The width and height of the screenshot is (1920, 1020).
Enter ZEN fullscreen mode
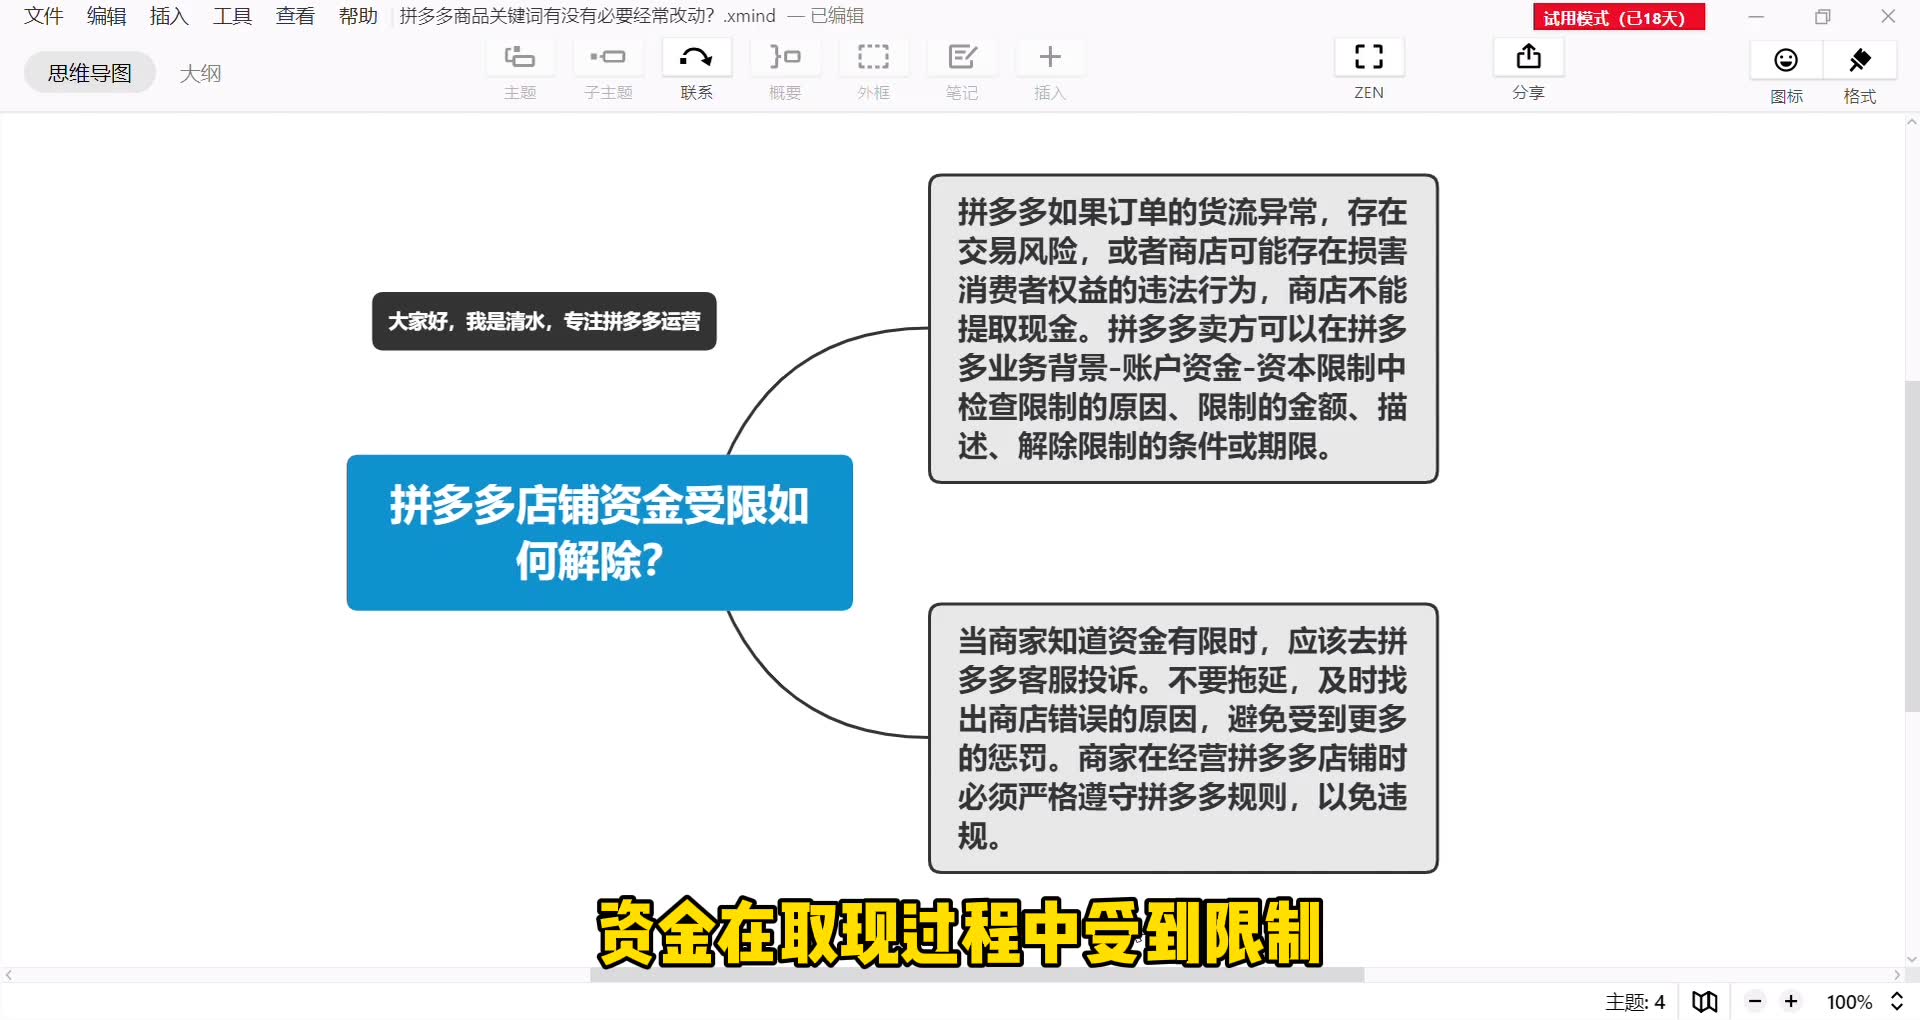1369,58
